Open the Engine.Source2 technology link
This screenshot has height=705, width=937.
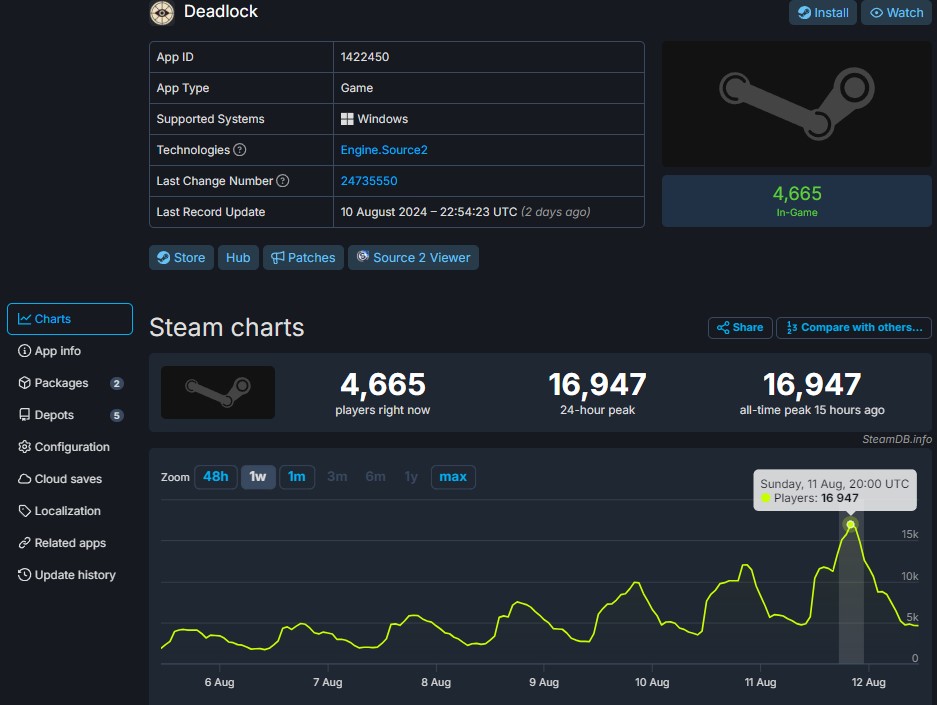point(384,150)
